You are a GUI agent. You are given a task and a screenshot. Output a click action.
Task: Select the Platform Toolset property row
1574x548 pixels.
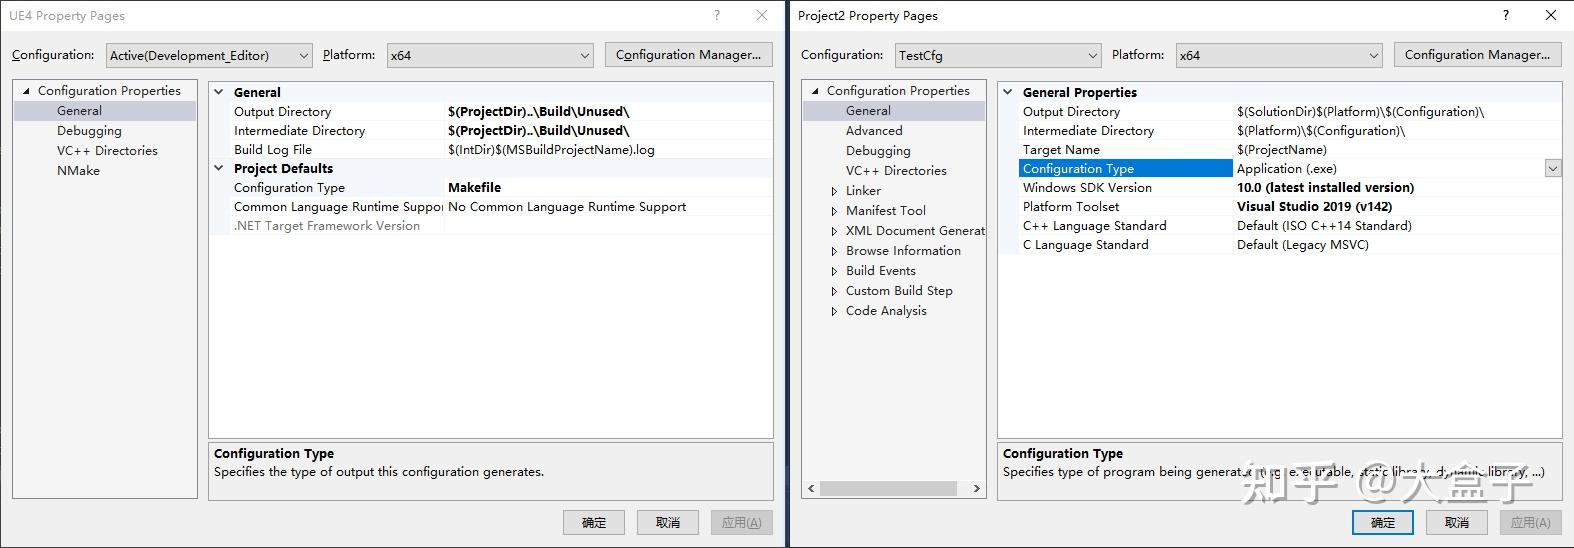[x=1071, y=207]
